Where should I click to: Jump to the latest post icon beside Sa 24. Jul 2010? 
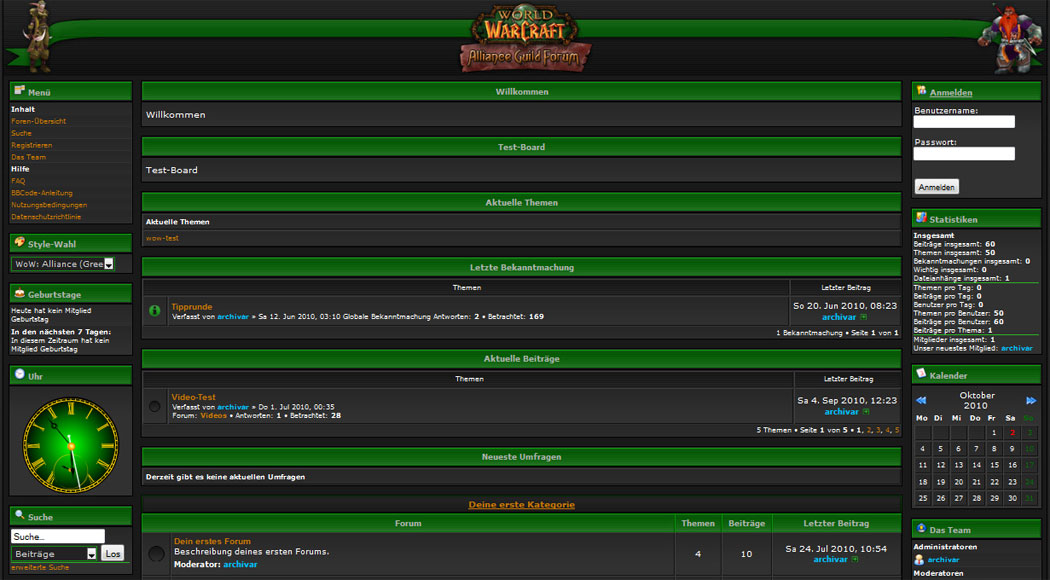[x=854, y=559]
